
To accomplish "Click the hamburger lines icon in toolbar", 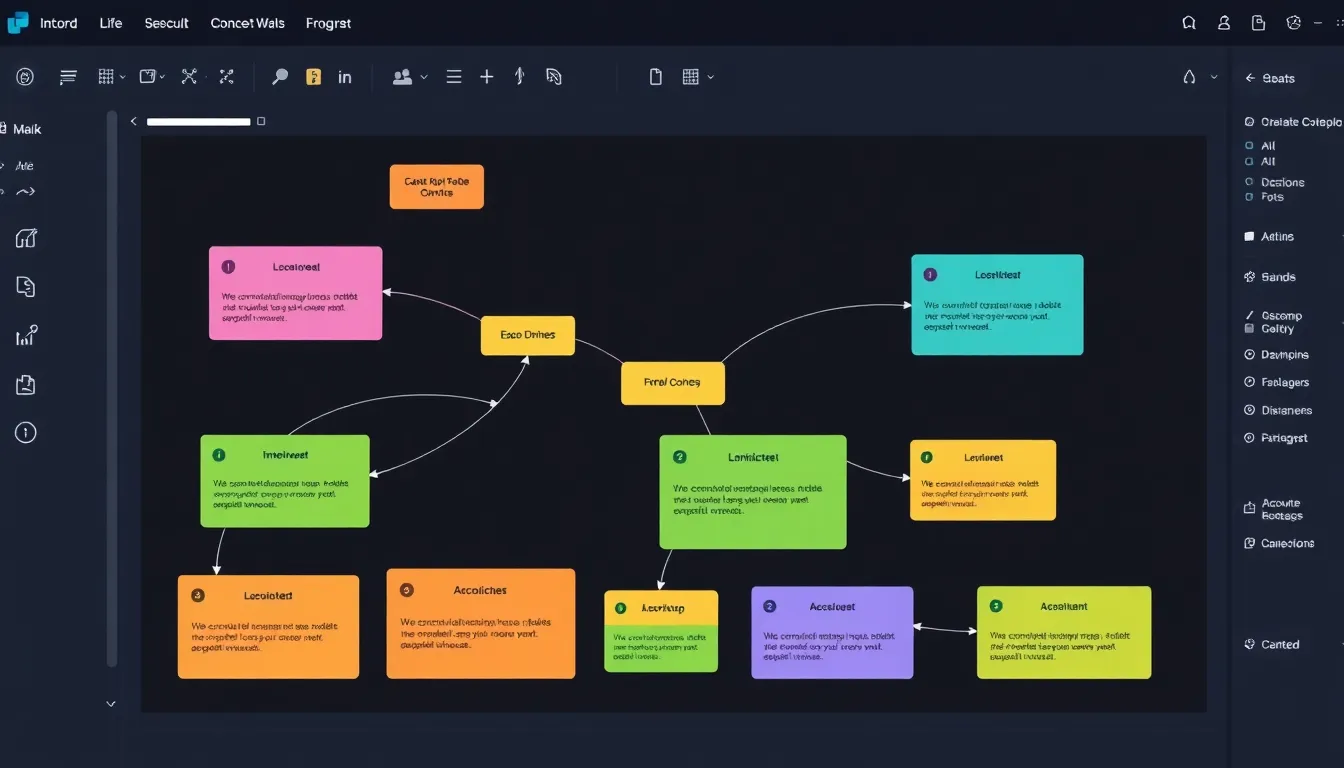I will [x=454, y=77].
